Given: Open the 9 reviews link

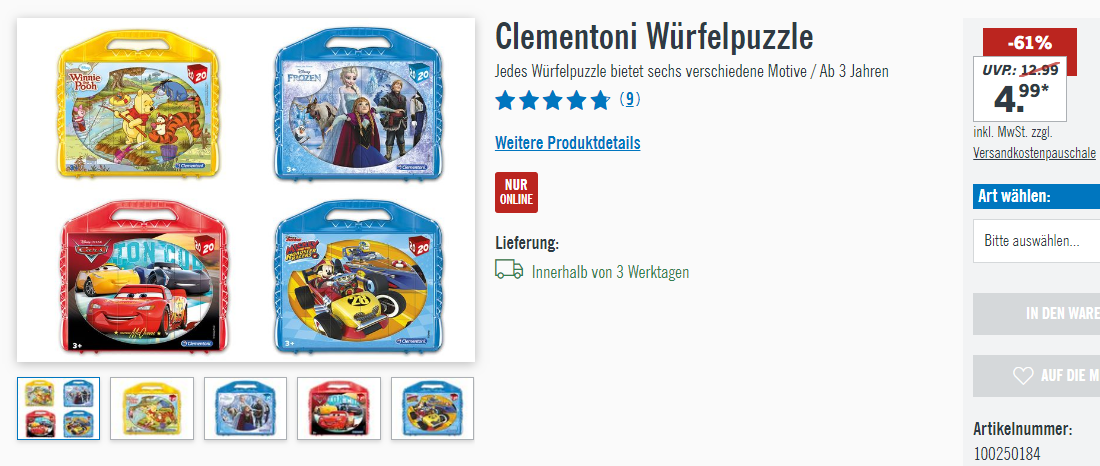Looking at the screenshot, I should [630, 100].
